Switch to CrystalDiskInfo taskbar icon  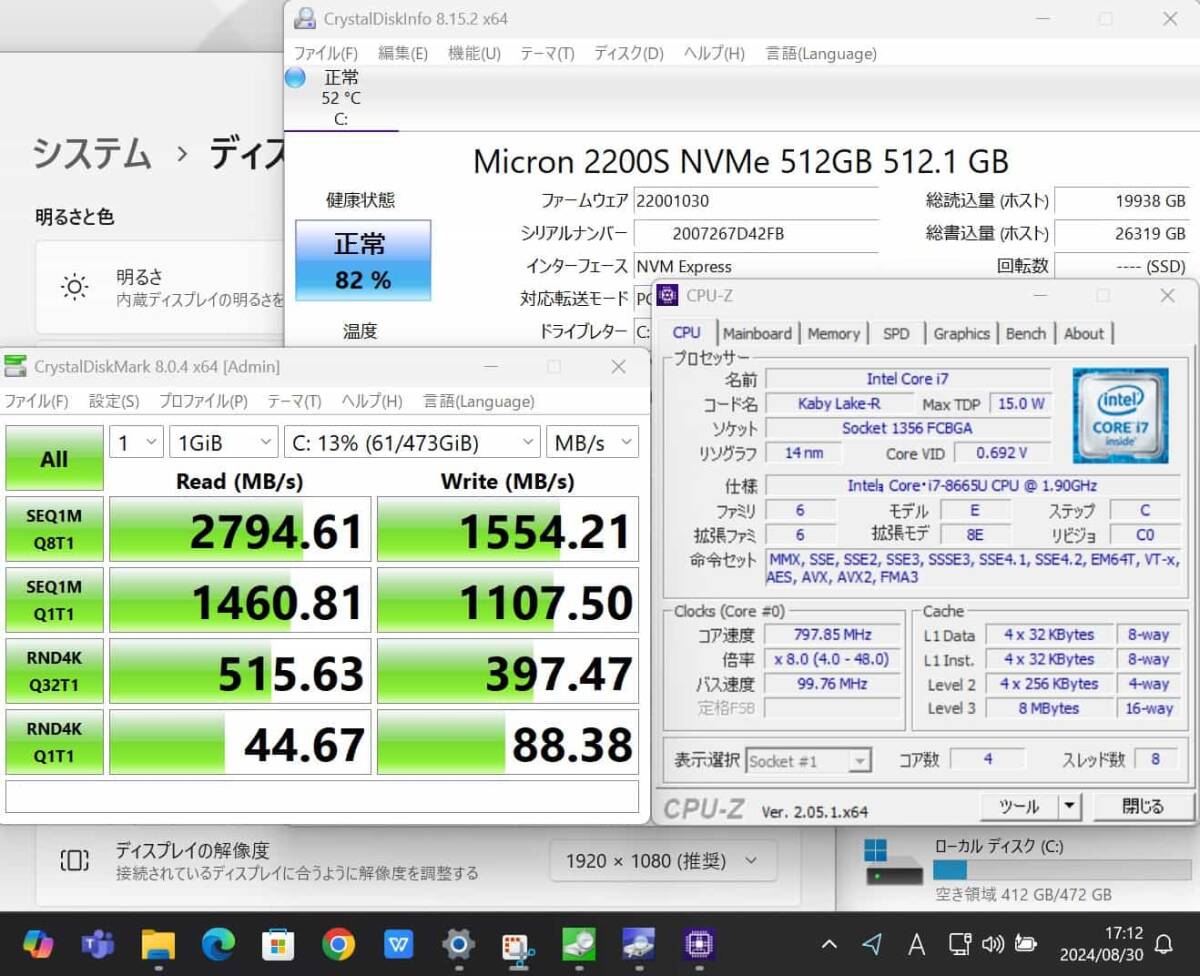(x=638, y=943)
